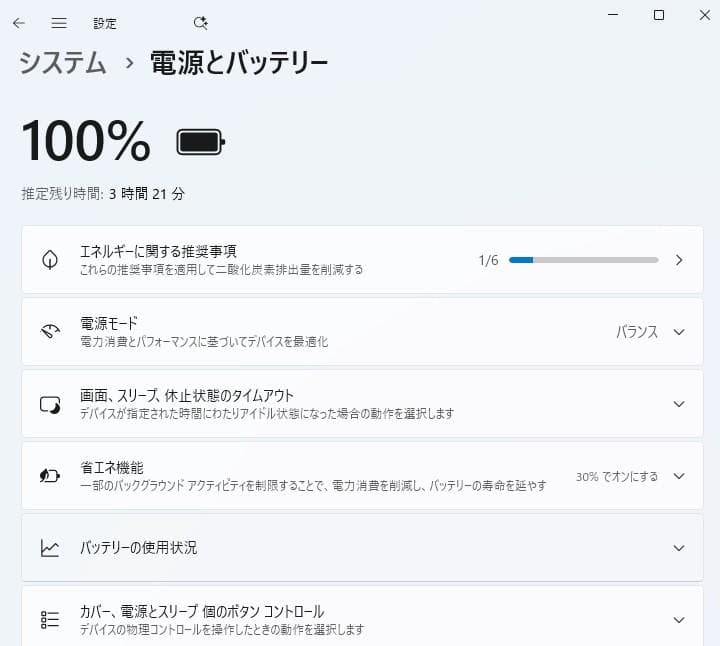Viewport: 720px width, 646px height.
Task: Click the battery usage chart icon
Action: click(50, 548)
